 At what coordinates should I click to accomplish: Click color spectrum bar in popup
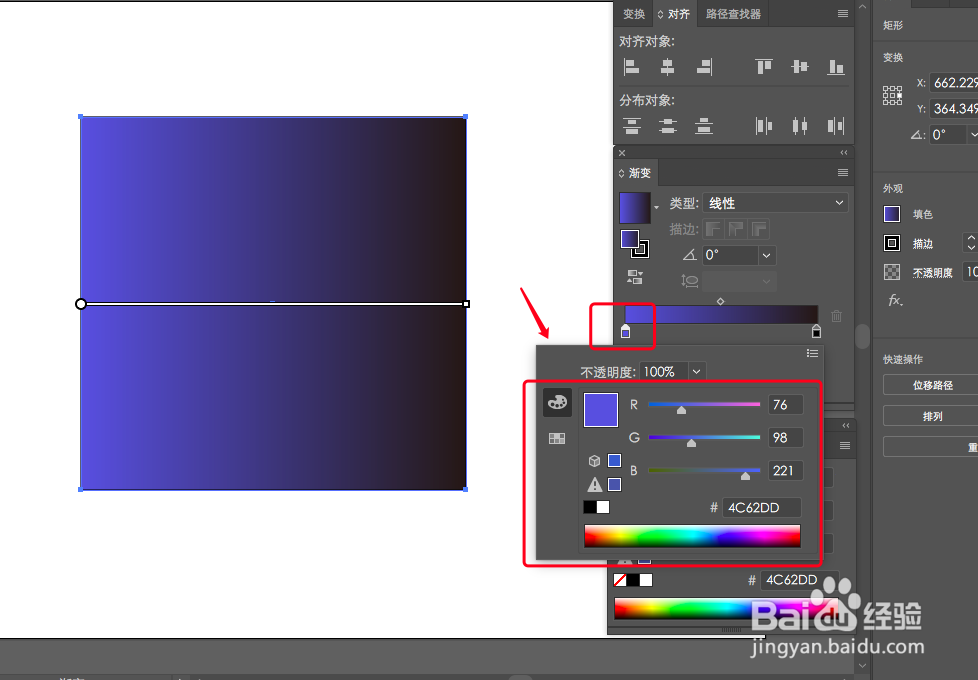point(692,536)
